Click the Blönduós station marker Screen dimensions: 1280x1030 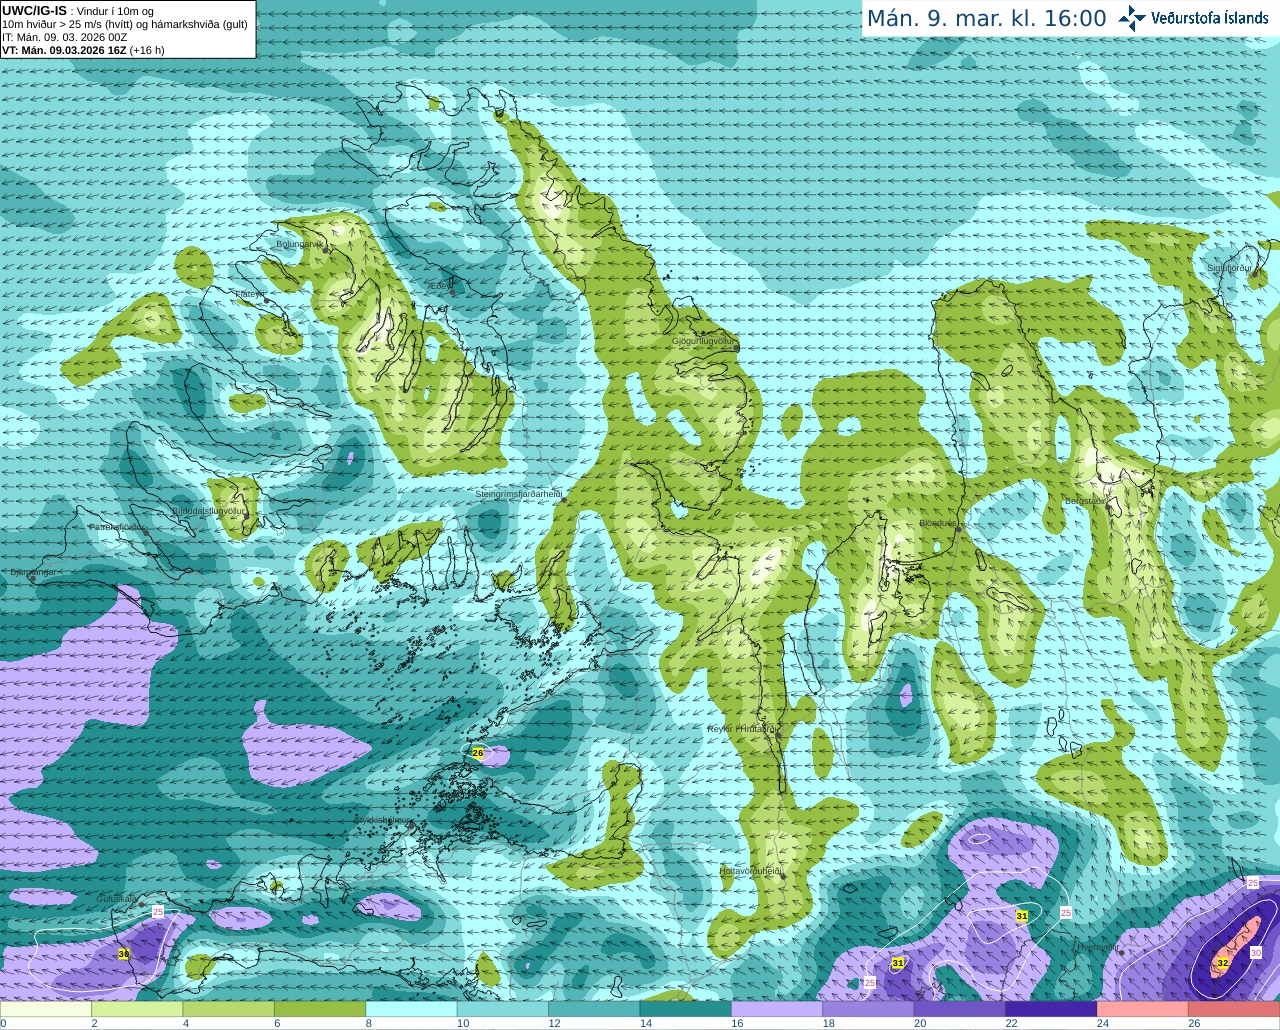[x=957, y=529]
